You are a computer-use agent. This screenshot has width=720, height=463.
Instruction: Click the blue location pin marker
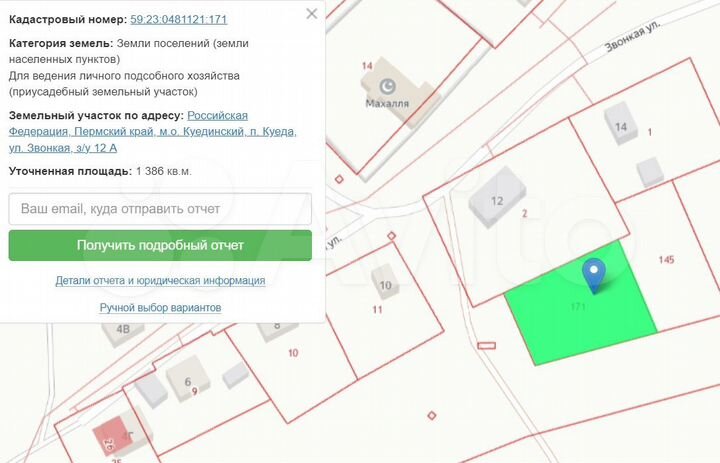[x=594, y=275]
